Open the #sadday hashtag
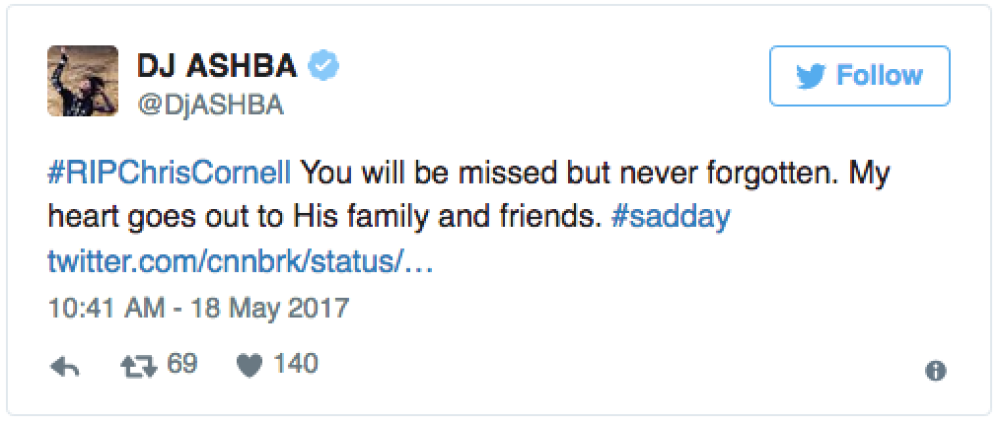This screenshot has width=1000, height=424. tap(670, 218)
